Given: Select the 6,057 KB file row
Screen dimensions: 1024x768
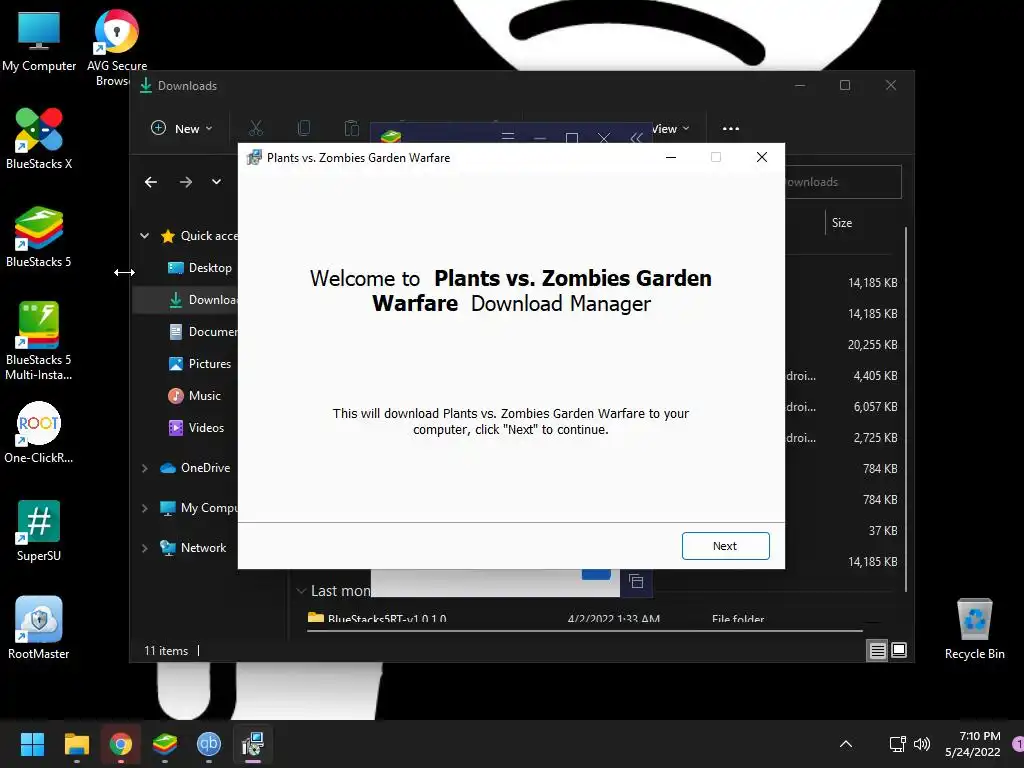Looking at the screenshot, I should [x=842, y=407].
